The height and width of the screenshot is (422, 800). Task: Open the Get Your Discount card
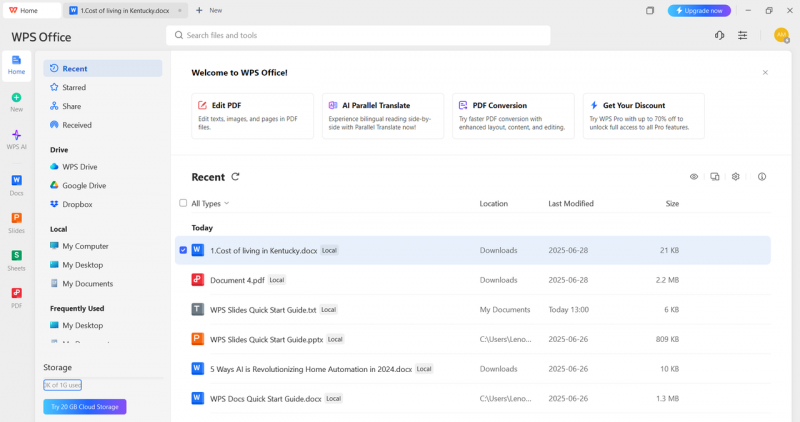click(x=644, y=116)
